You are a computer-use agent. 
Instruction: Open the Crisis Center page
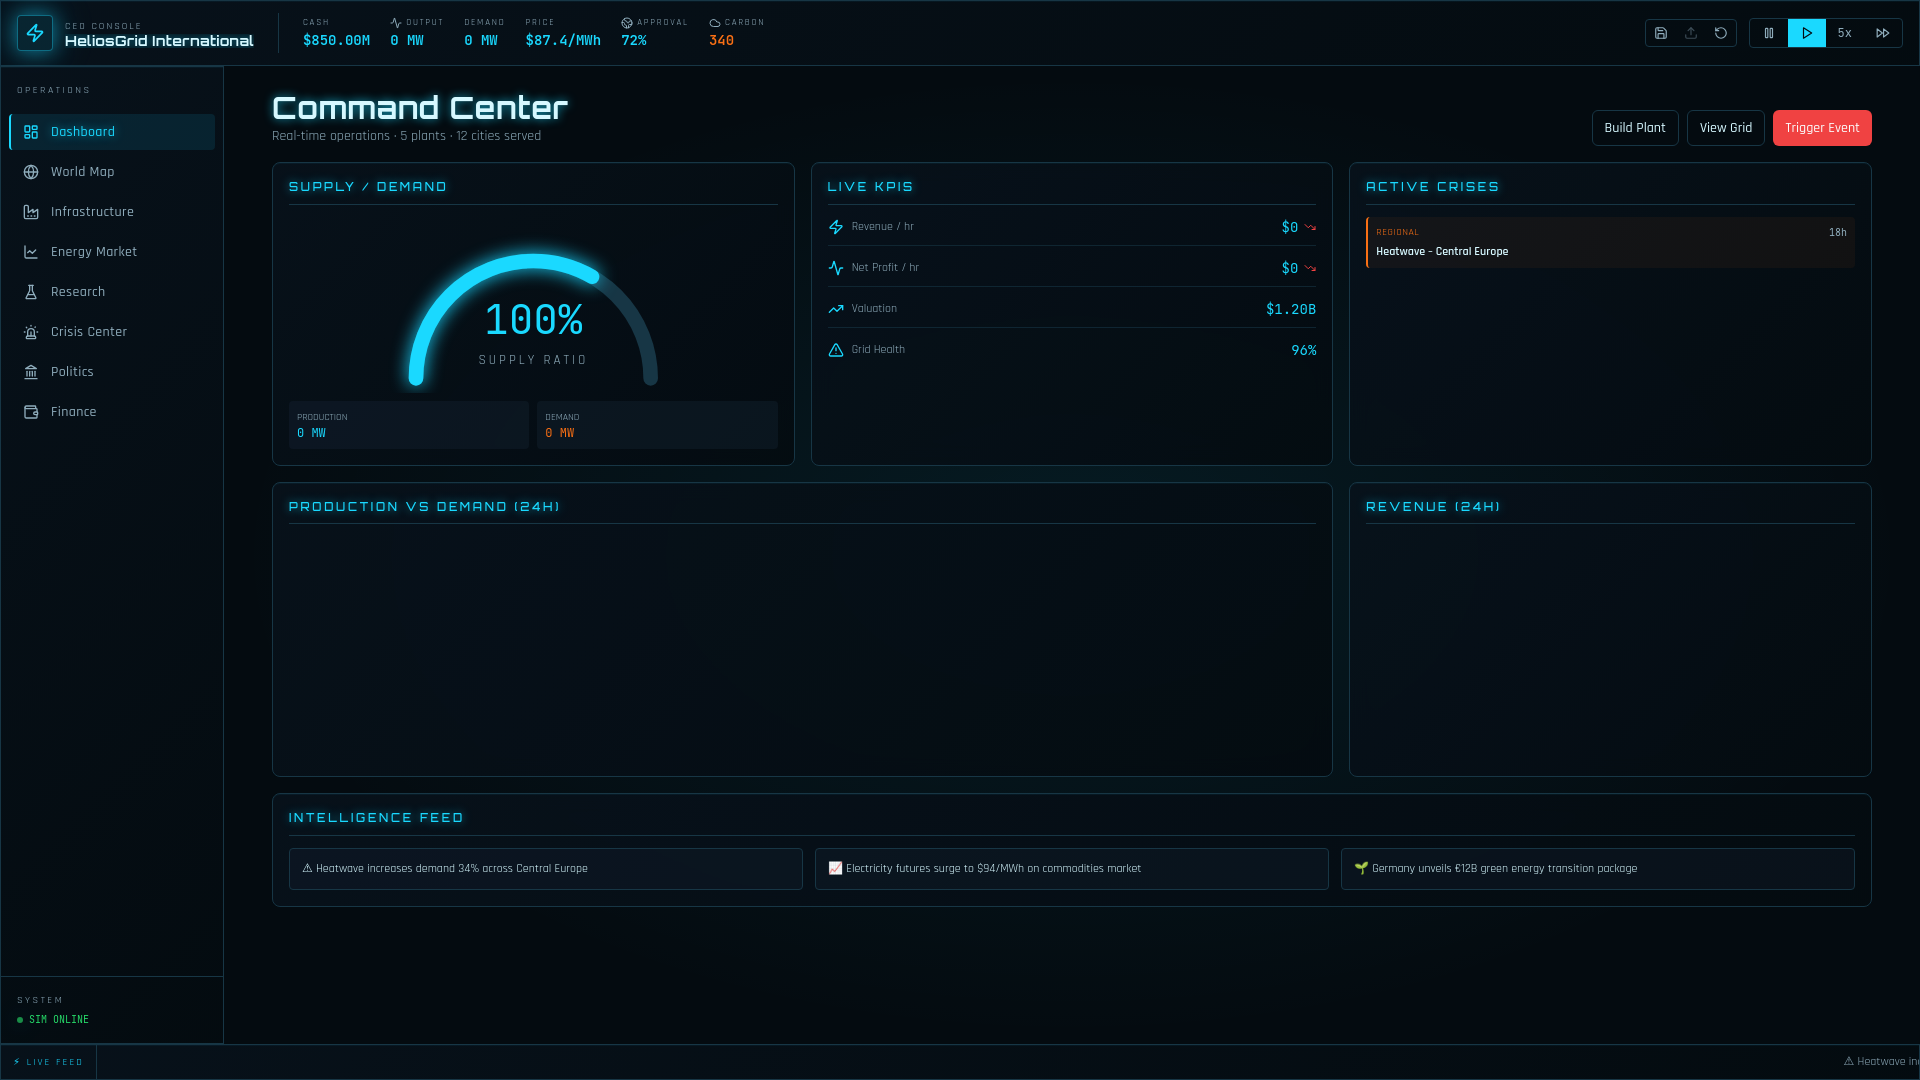click(x=112, y=332)
